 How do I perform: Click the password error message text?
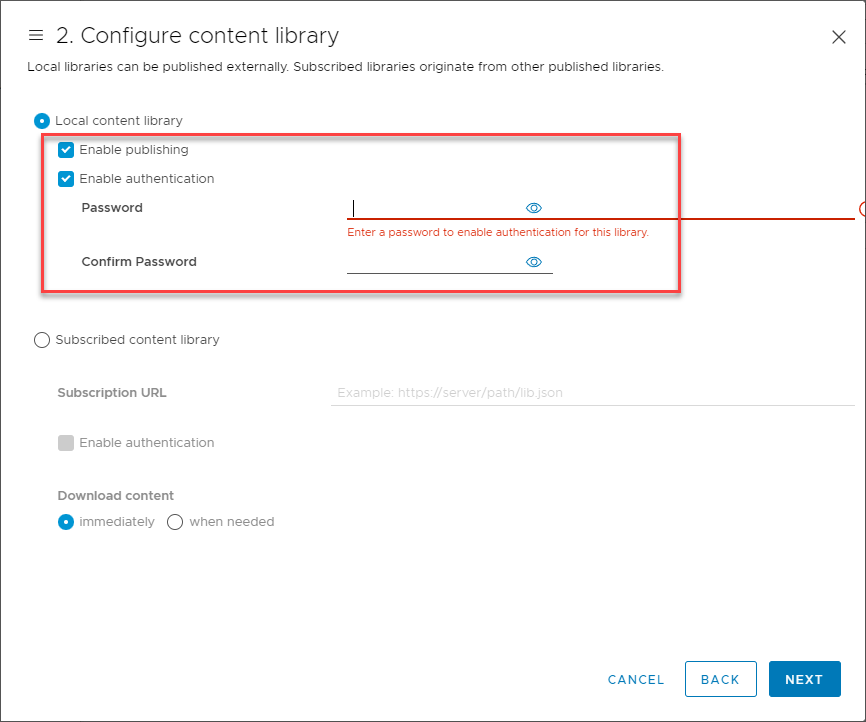click(498, 233)
